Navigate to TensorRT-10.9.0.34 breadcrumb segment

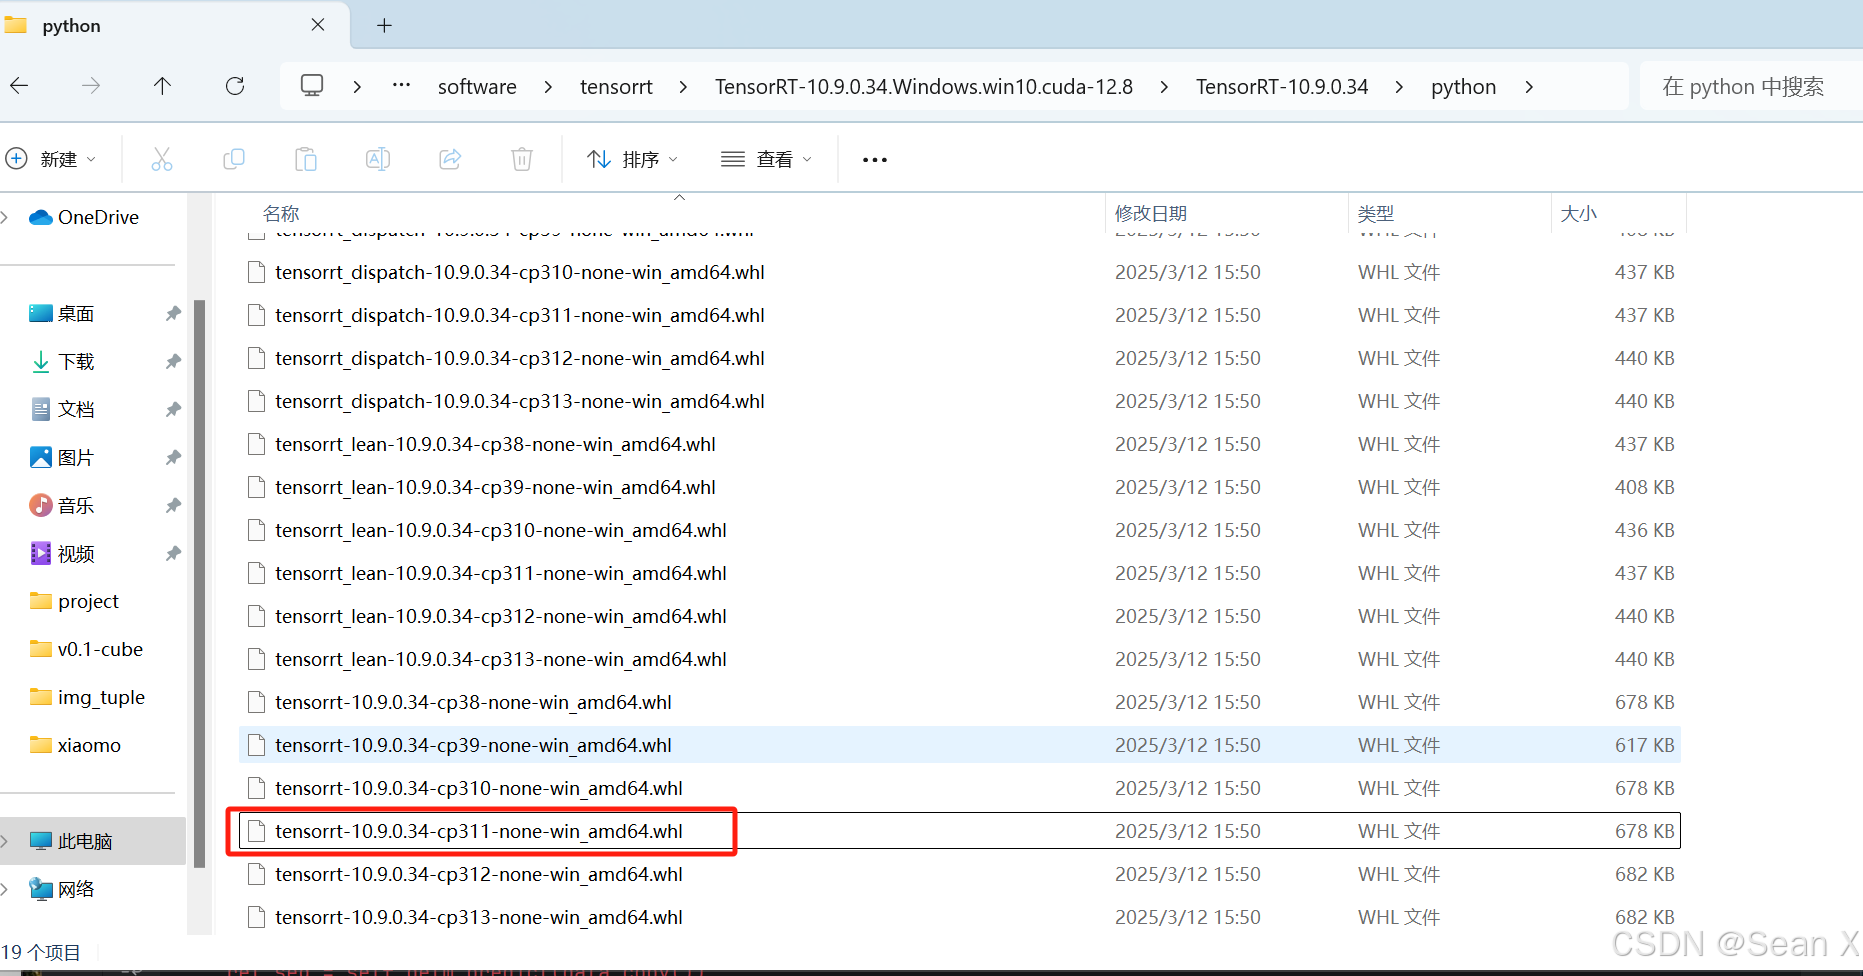1282,87
